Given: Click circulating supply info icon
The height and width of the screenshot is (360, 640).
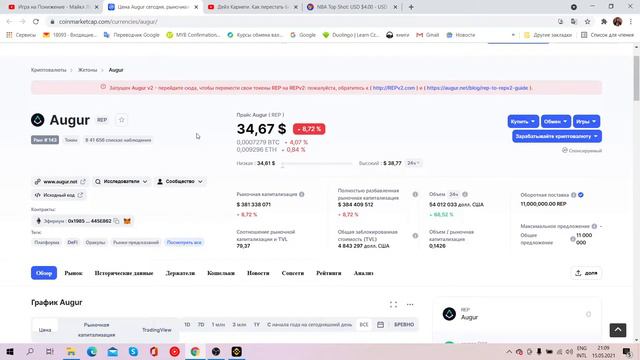Looking at the screenshot, I should (573, 195).
